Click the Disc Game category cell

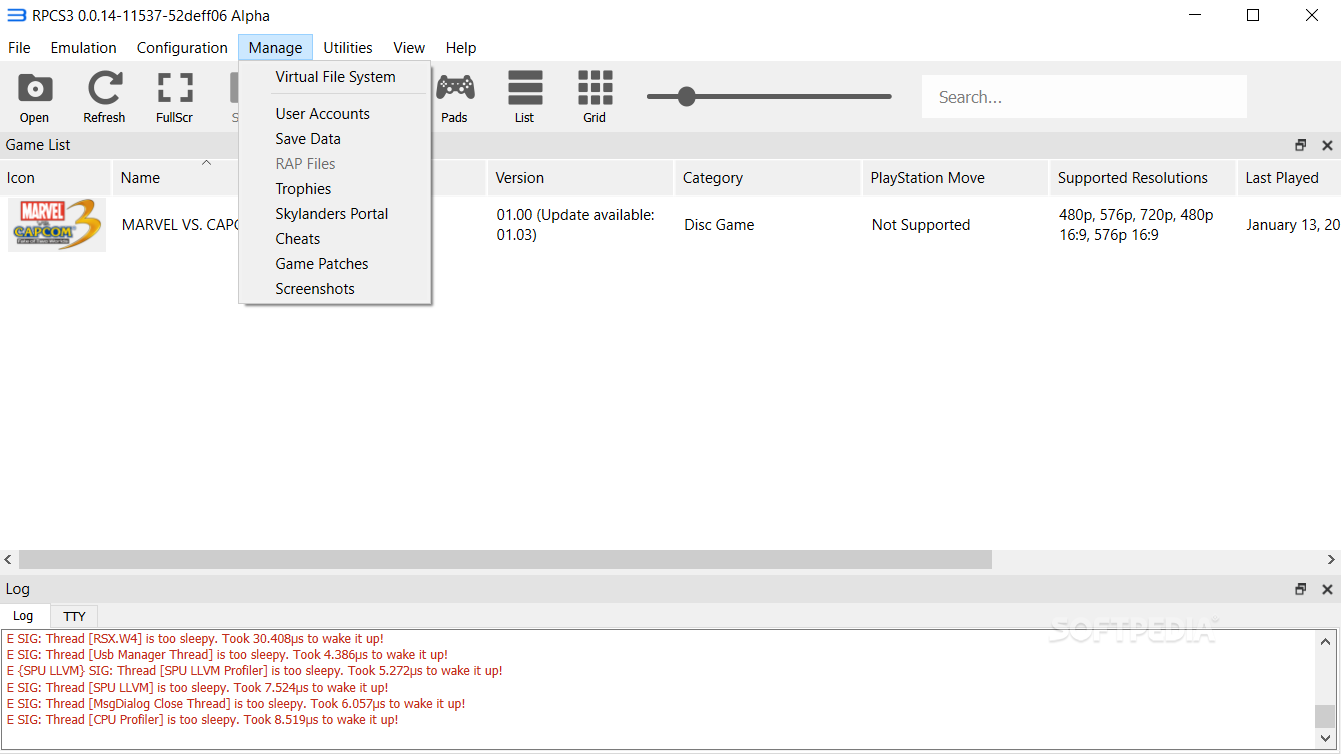(x=719, y=225)
